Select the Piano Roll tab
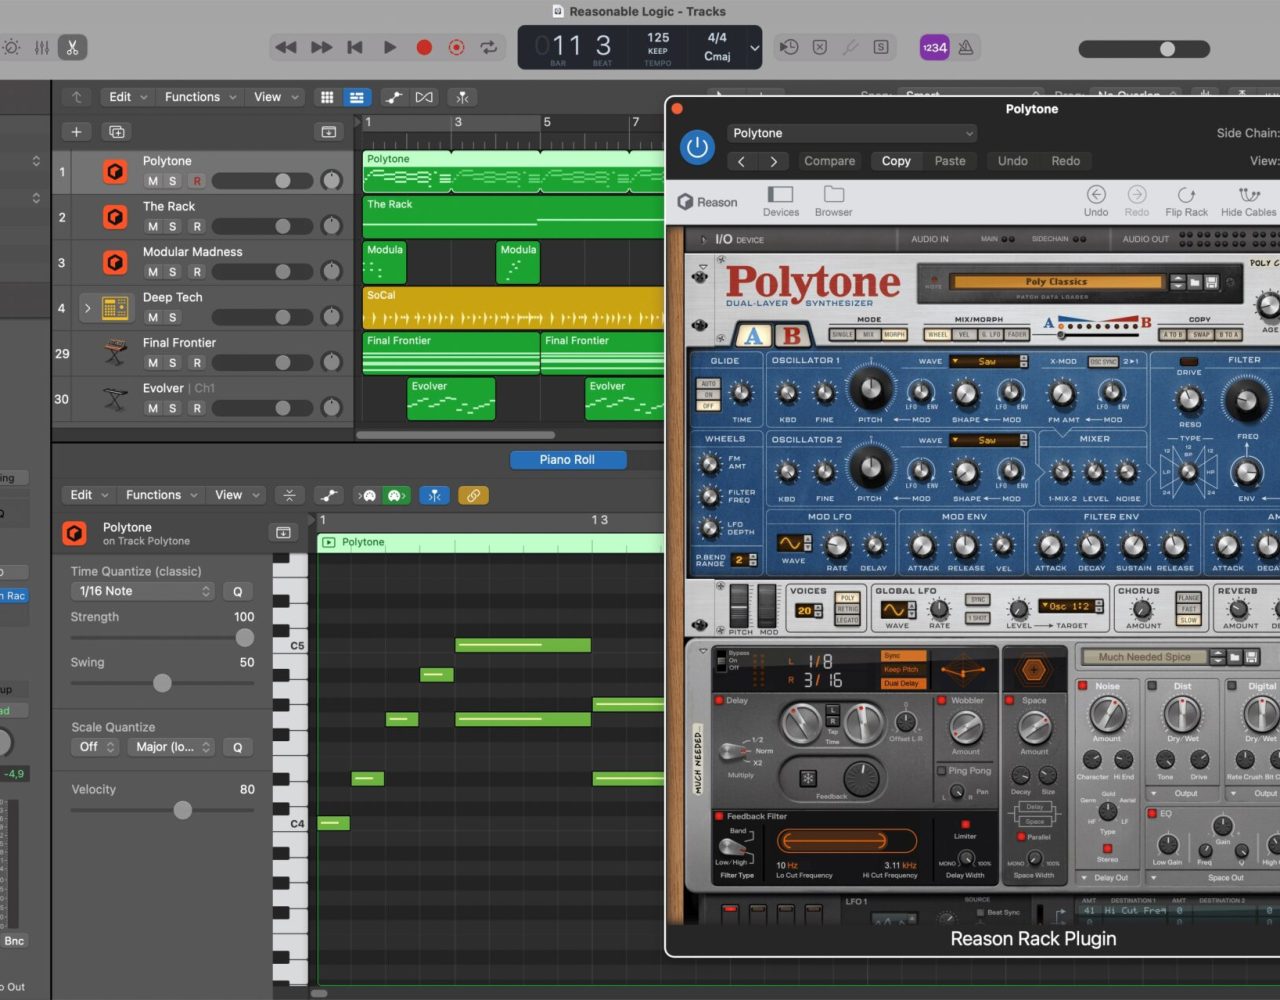This screenshot has width=1280, height=1000. (567, 460)
